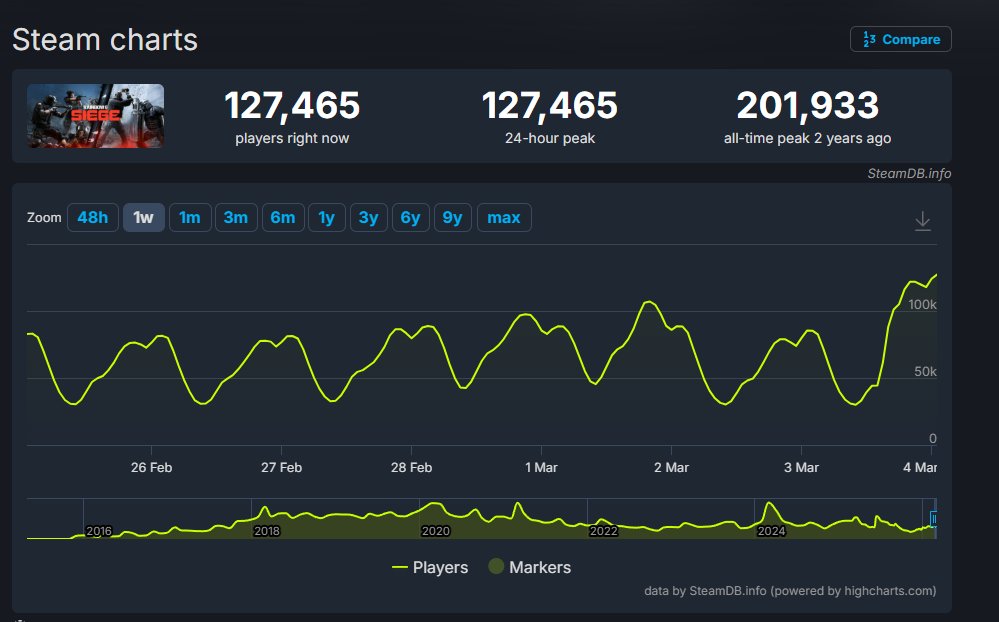Image resolution: width=999 pixels, height=622 pixels.
Task: Select the 3m zoom range
Action: coord(236,217)
